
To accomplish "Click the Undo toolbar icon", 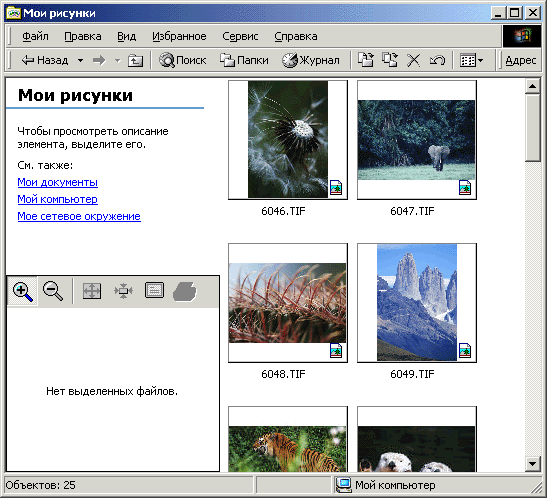I will tap(437, 60).
